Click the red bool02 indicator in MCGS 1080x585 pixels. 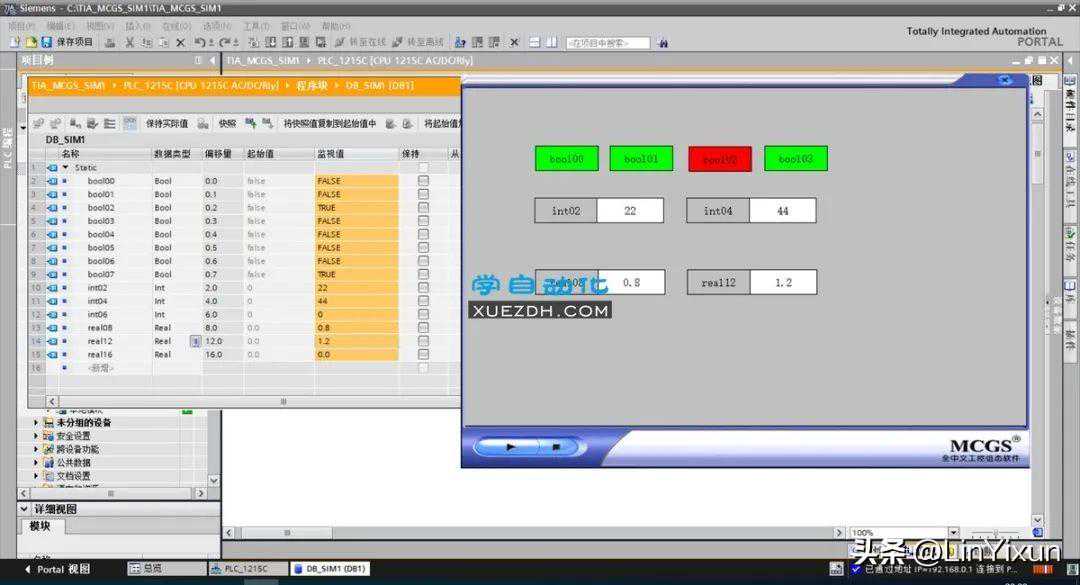pos(719,158)
